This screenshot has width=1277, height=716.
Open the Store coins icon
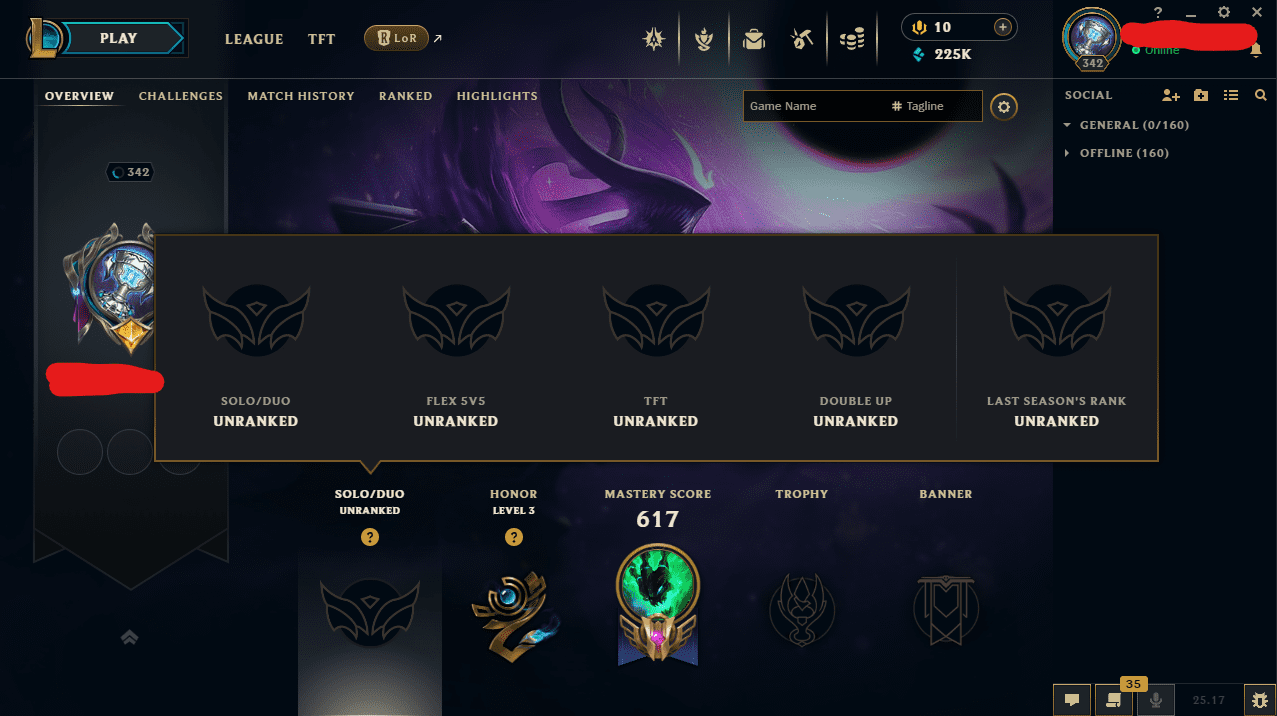(852, 39)
